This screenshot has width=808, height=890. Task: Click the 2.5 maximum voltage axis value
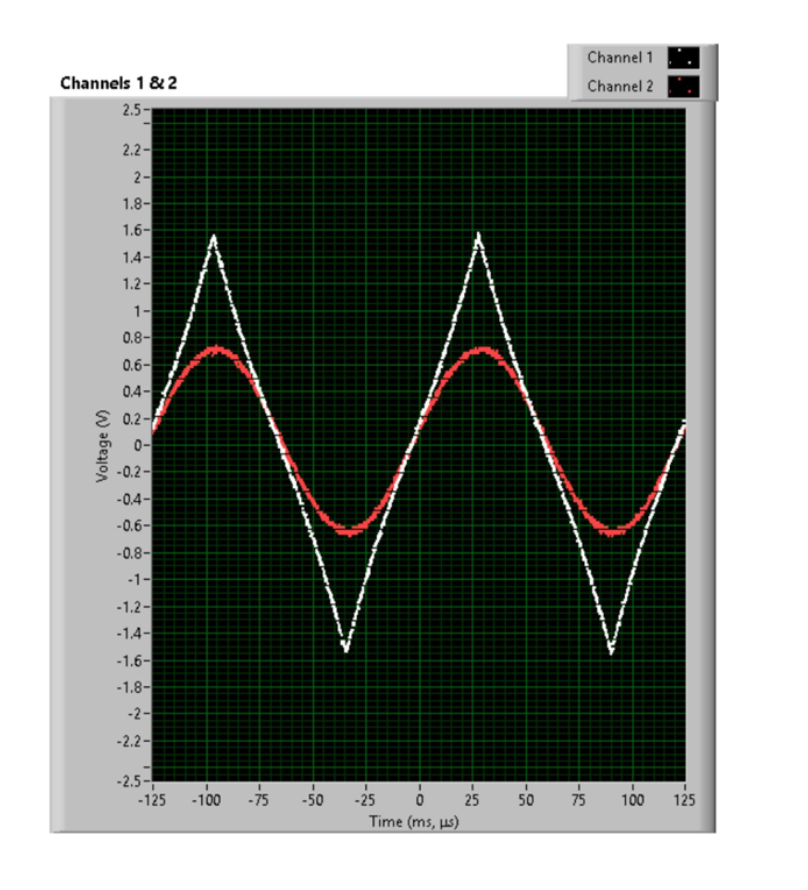(x=133, y=110)
